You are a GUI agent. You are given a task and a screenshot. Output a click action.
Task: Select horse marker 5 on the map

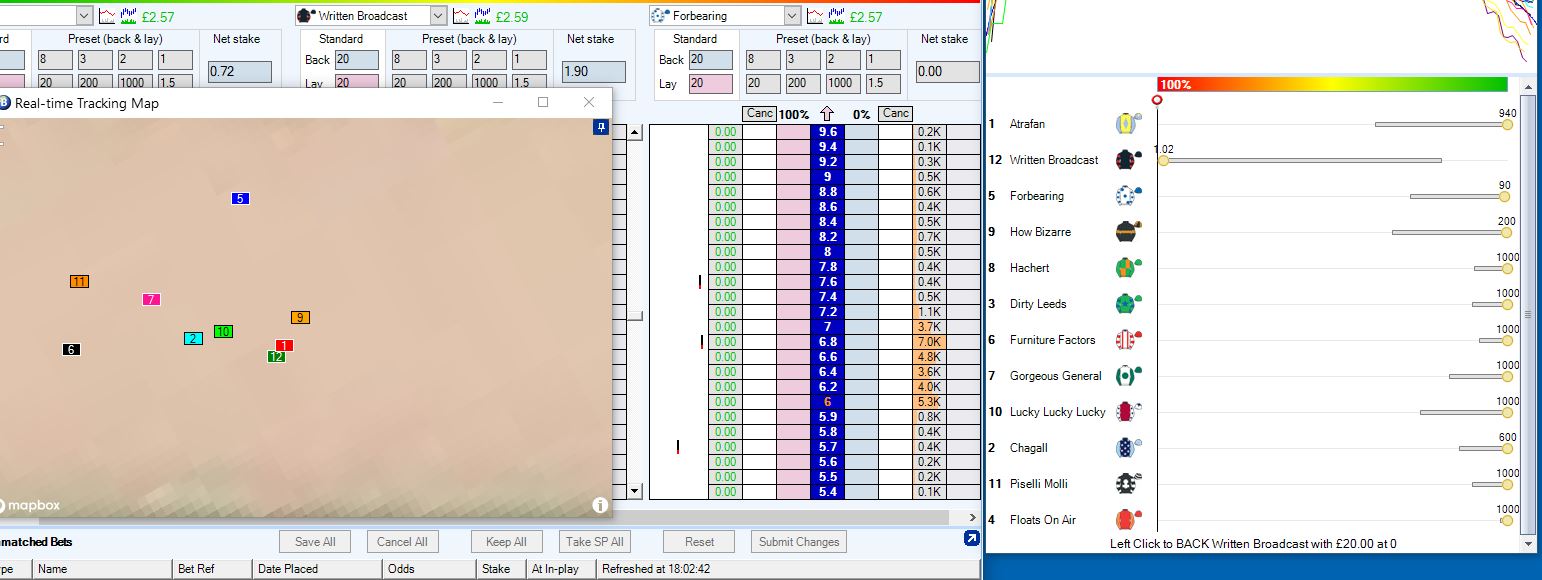coord(240,199)
